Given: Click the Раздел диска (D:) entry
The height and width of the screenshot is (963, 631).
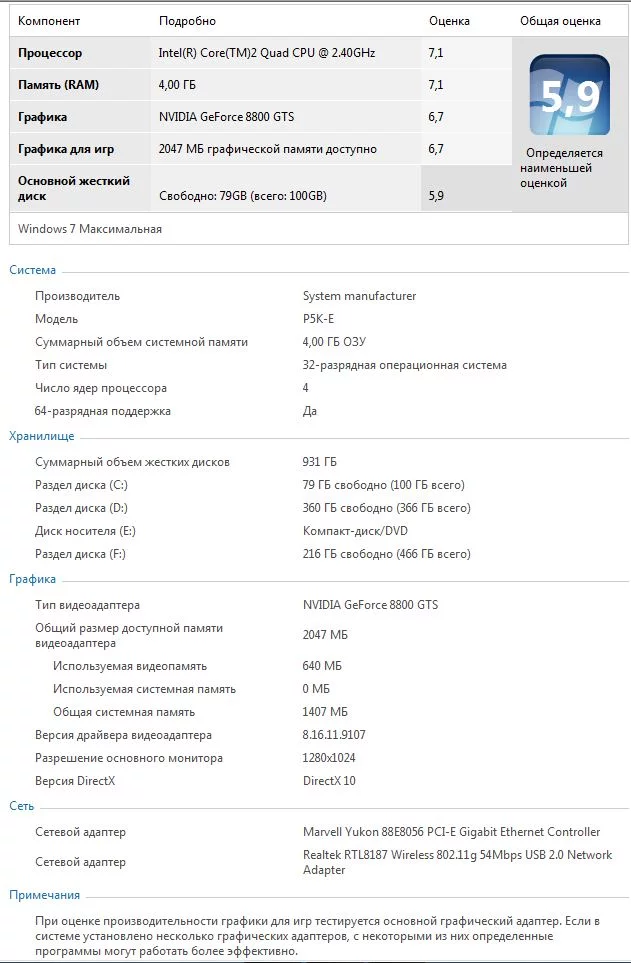Looking at the screenshot, I should [81, 508].
